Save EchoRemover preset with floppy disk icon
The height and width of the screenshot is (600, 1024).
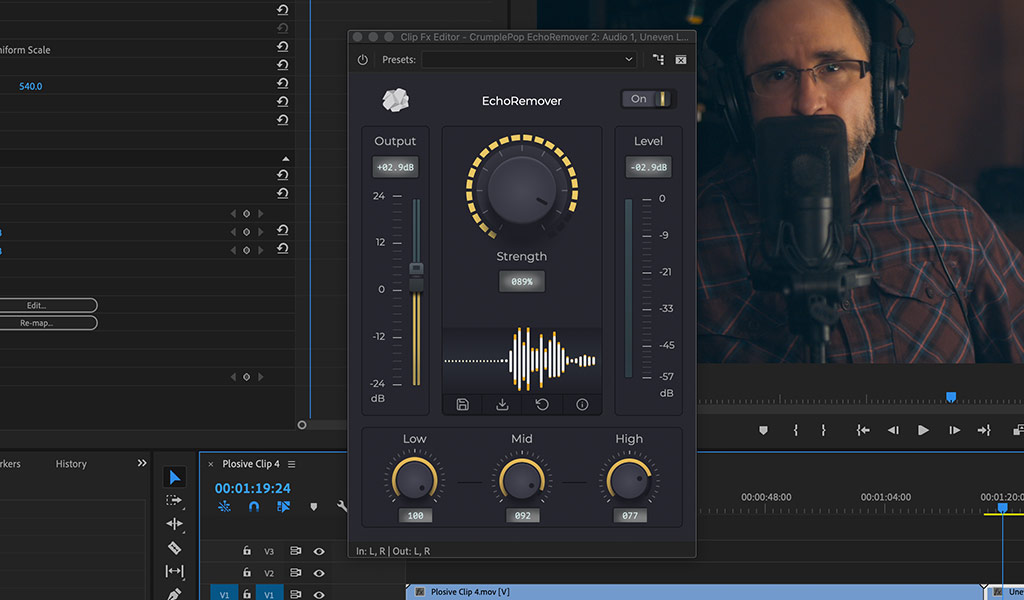click(x=462, y=405)
